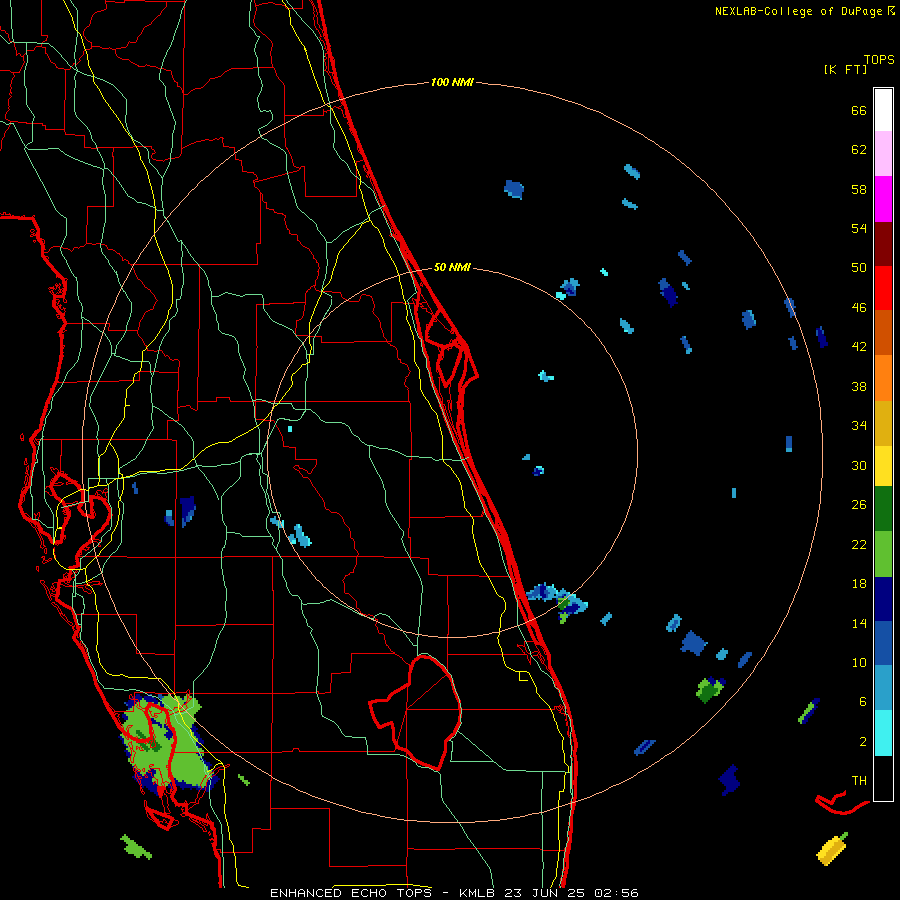Viewport: 900px width, 900px height.
Task: Click the legend value 58
Action: [x=859, y=189]
